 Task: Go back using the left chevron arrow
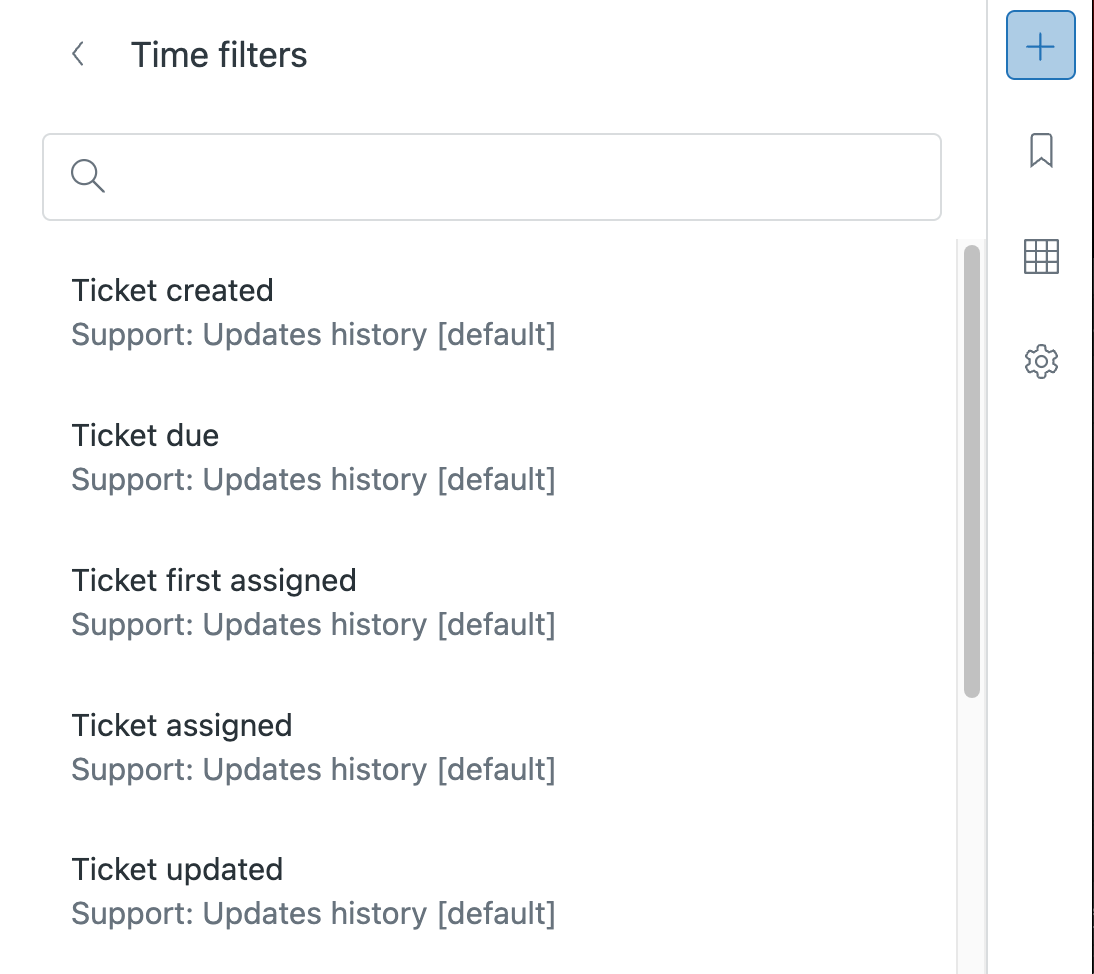[x=78, y=54]
